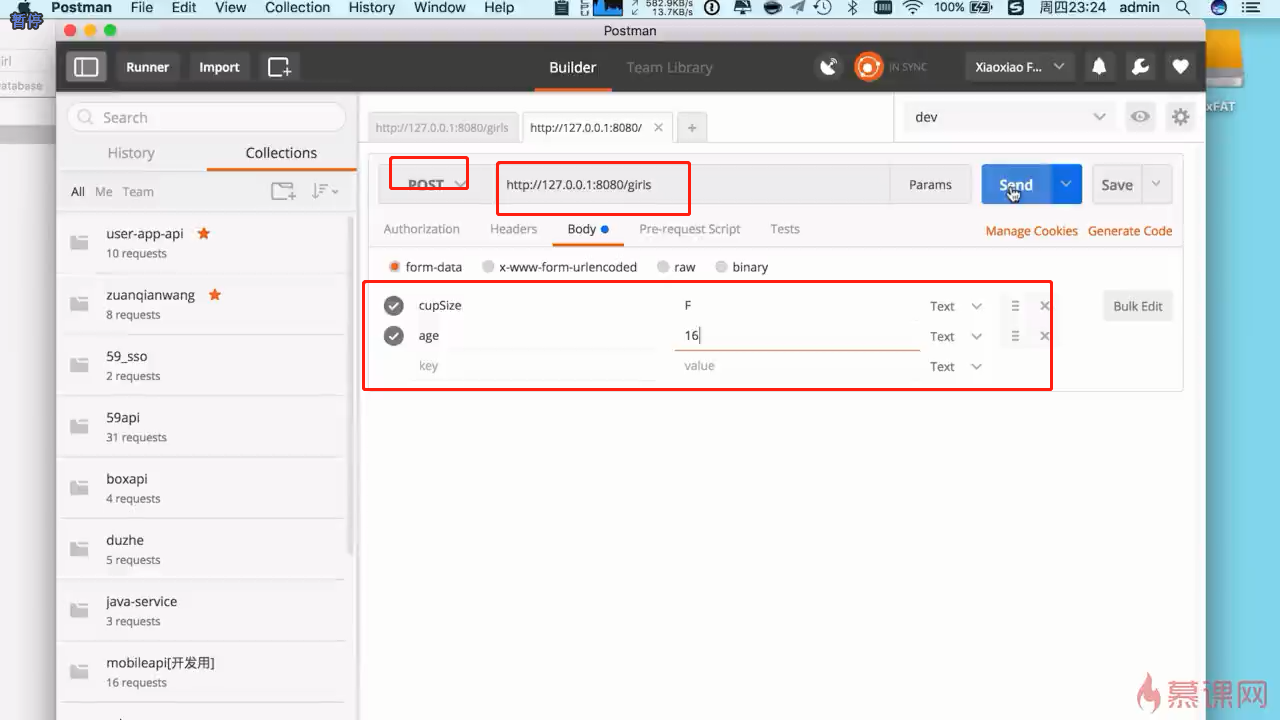Open manage environments gear icon

1181,117
